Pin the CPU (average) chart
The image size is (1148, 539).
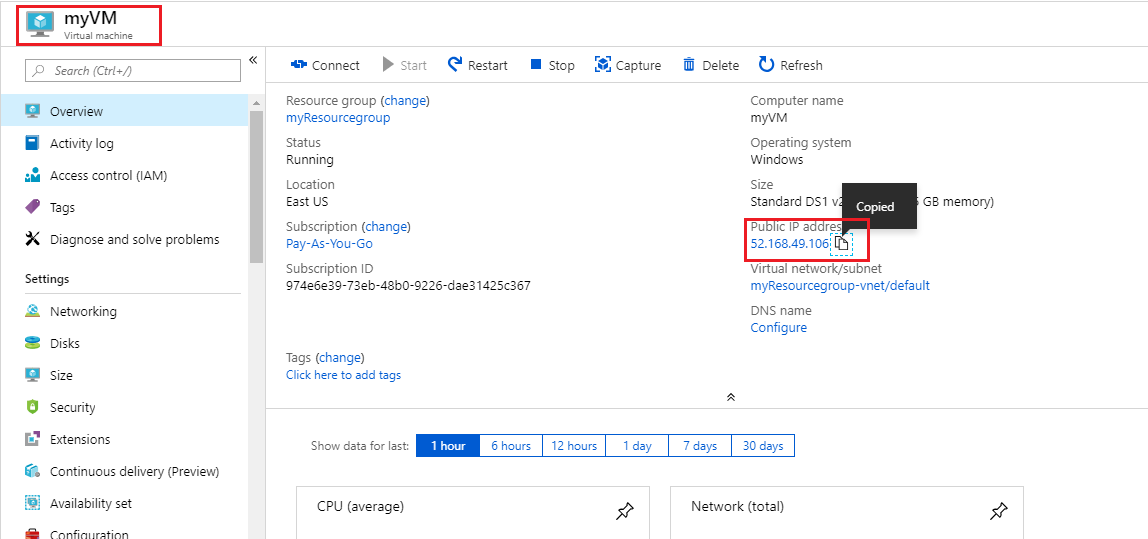625,511
